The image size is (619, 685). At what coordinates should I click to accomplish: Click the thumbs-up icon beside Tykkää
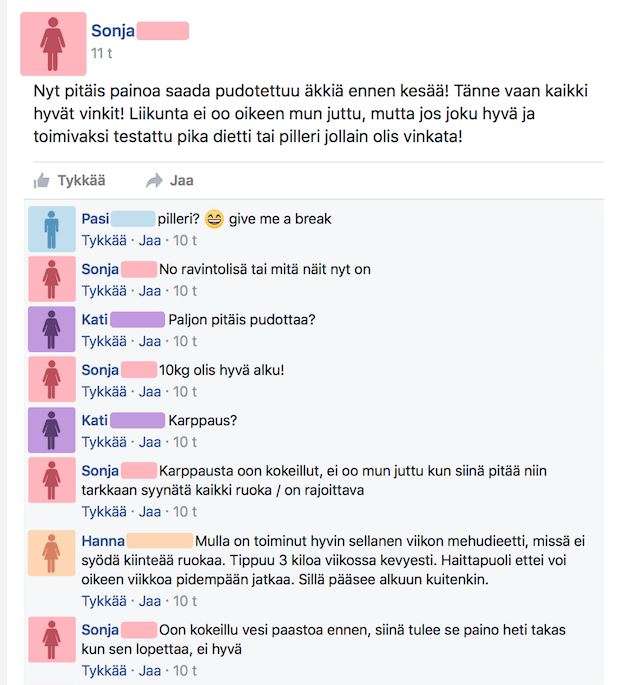pos(41,180)
